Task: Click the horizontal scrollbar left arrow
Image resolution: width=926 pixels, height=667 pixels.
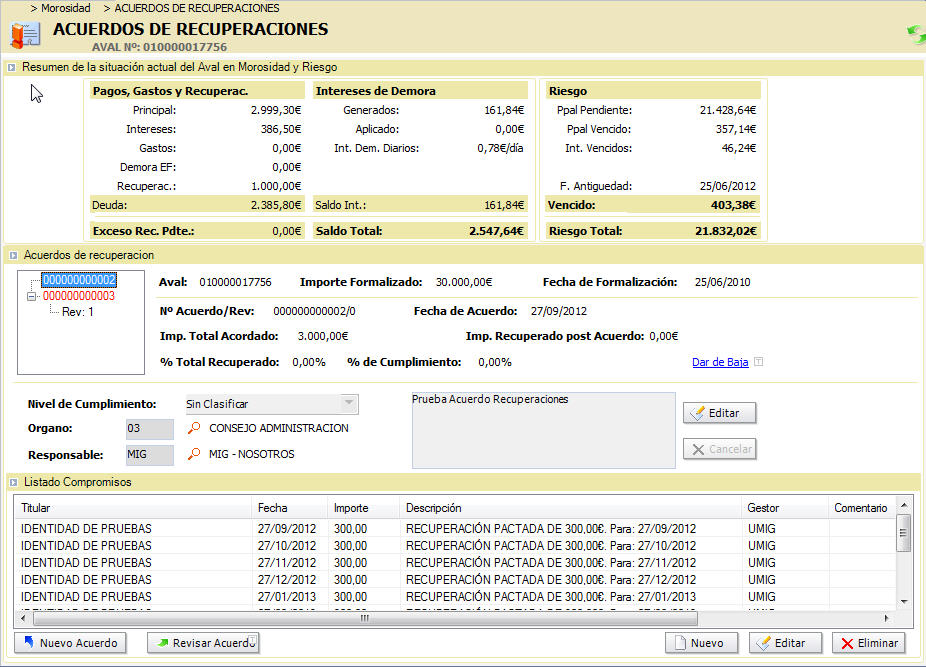Action: [x=23, y=619]
